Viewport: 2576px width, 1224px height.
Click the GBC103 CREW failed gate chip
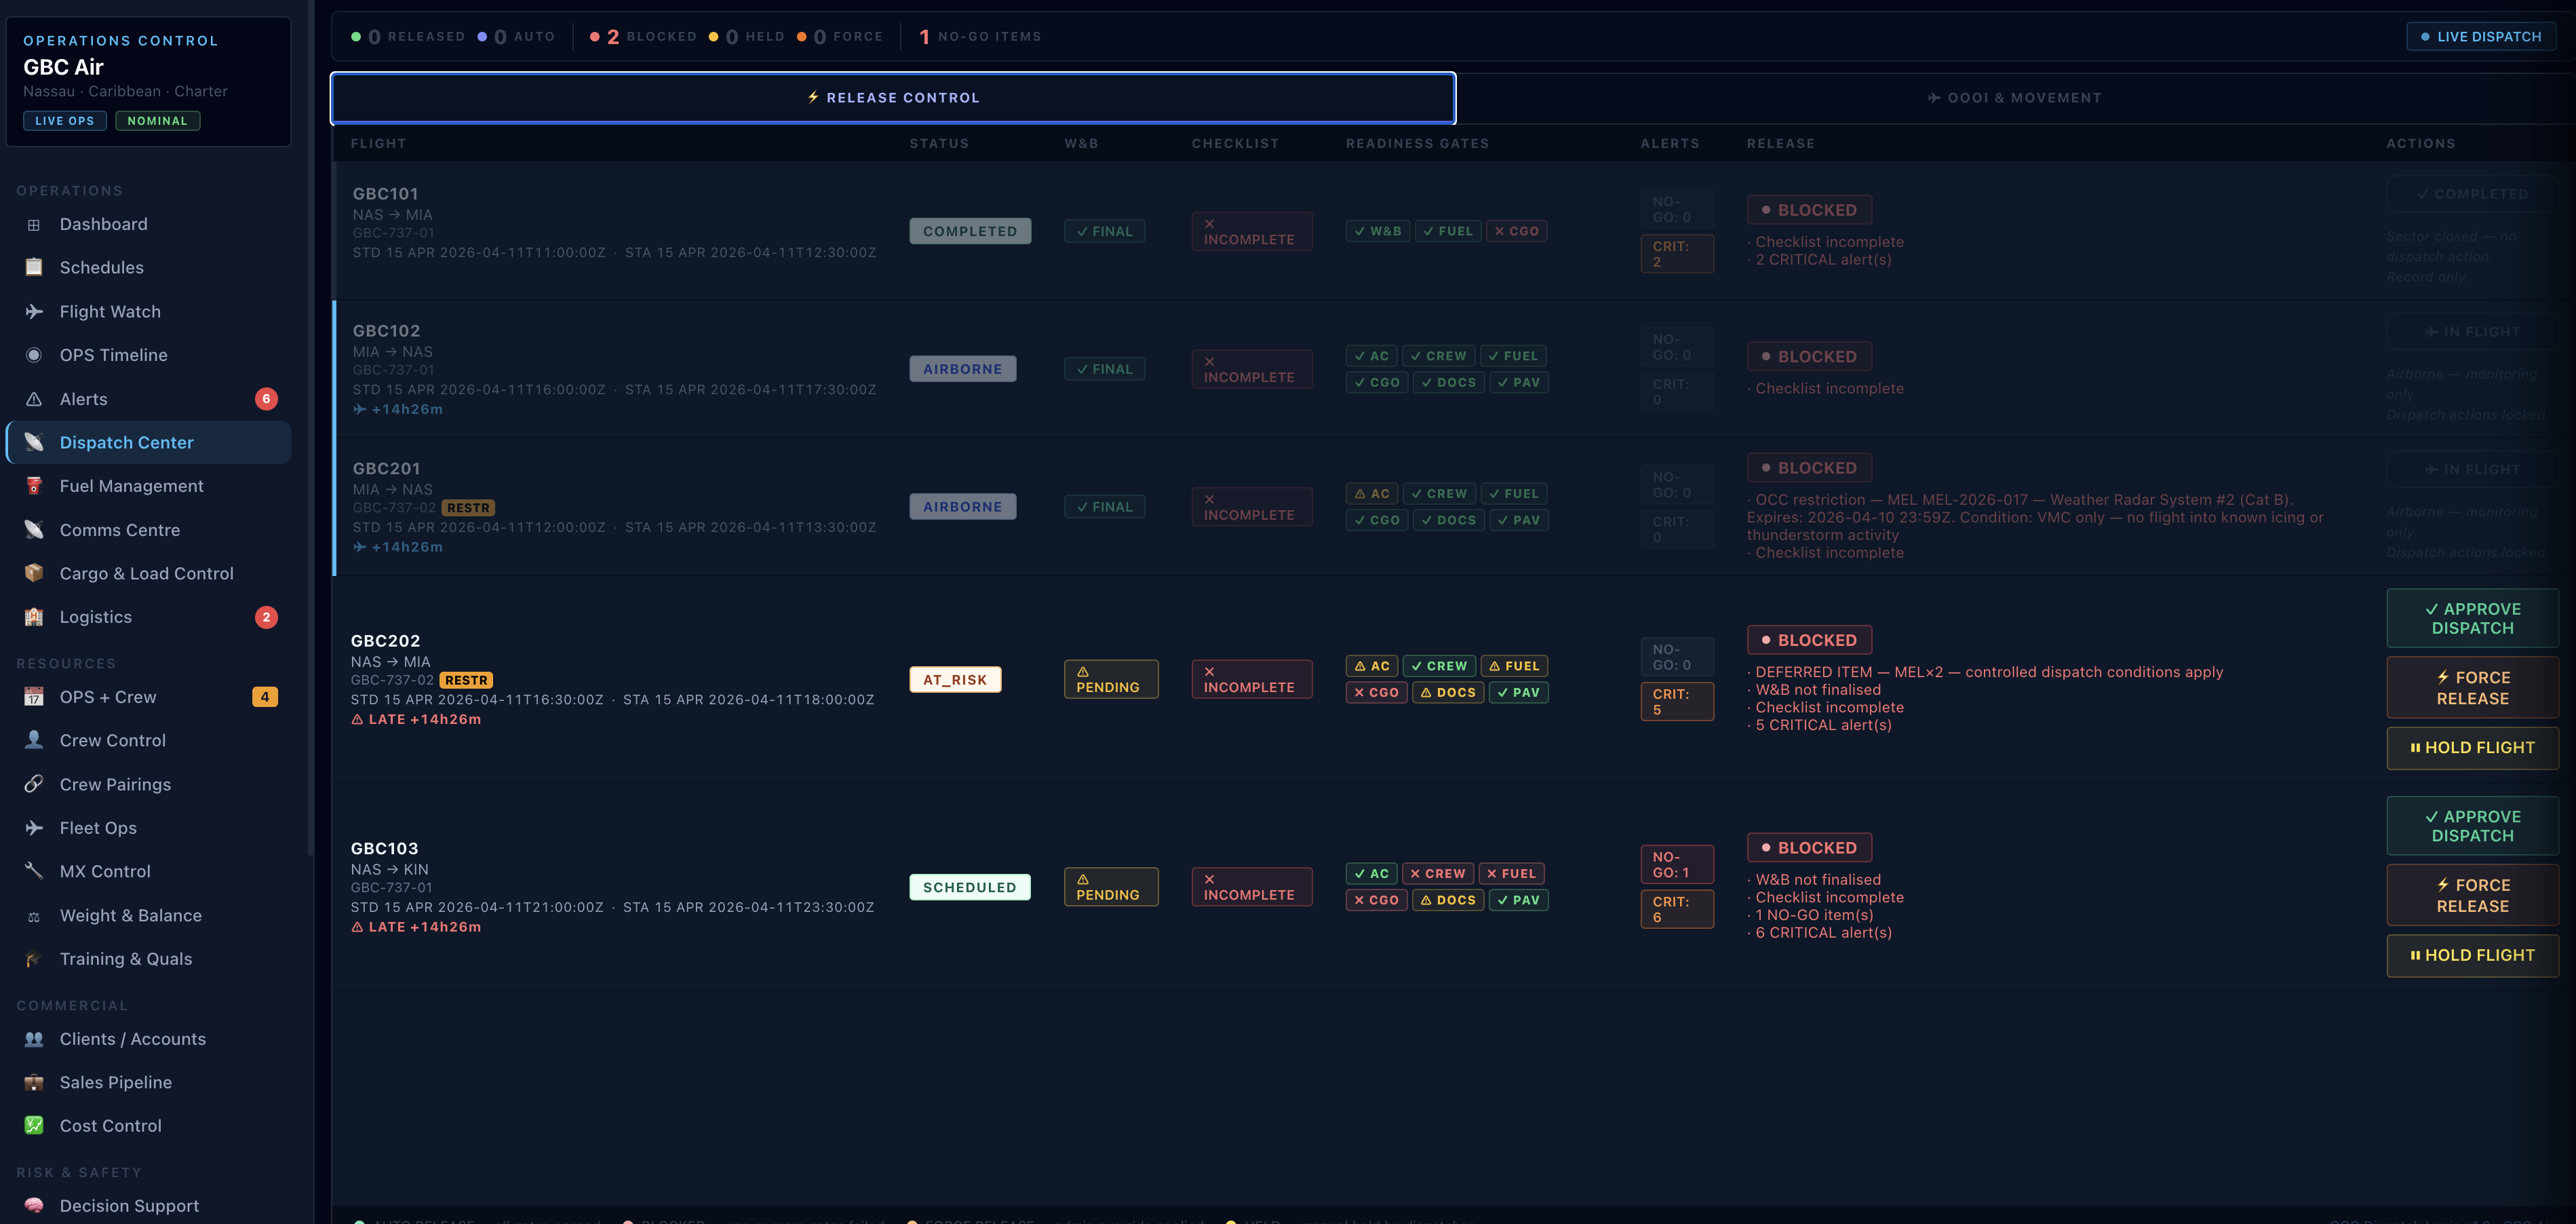tap(1437, 874)
